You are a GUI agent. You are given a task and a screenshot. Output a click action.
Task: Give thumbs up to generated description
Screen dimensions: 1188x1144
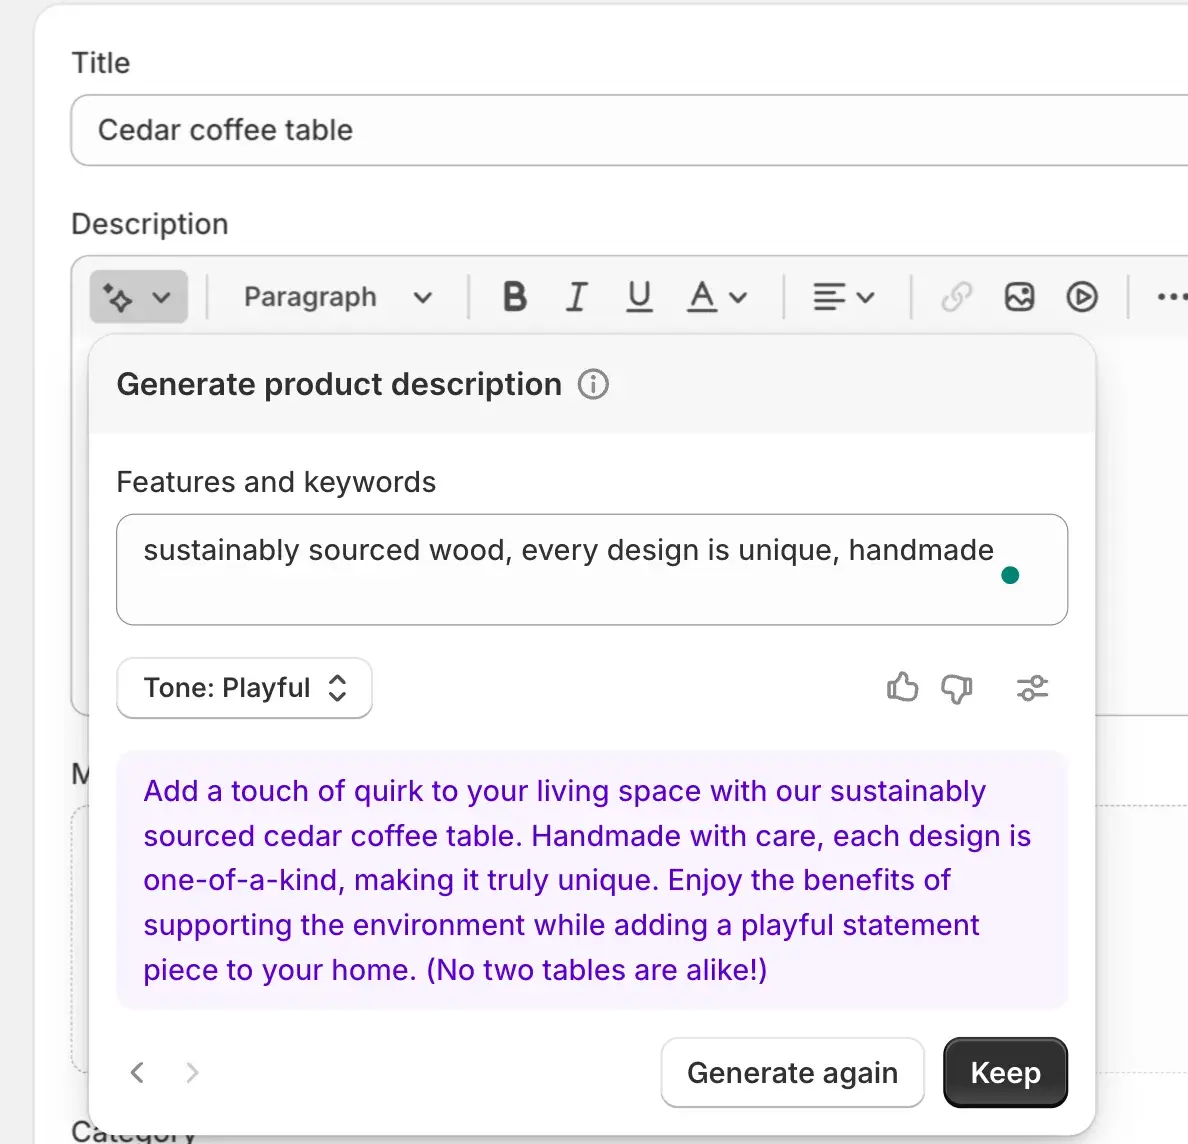(x=902, y=688)
